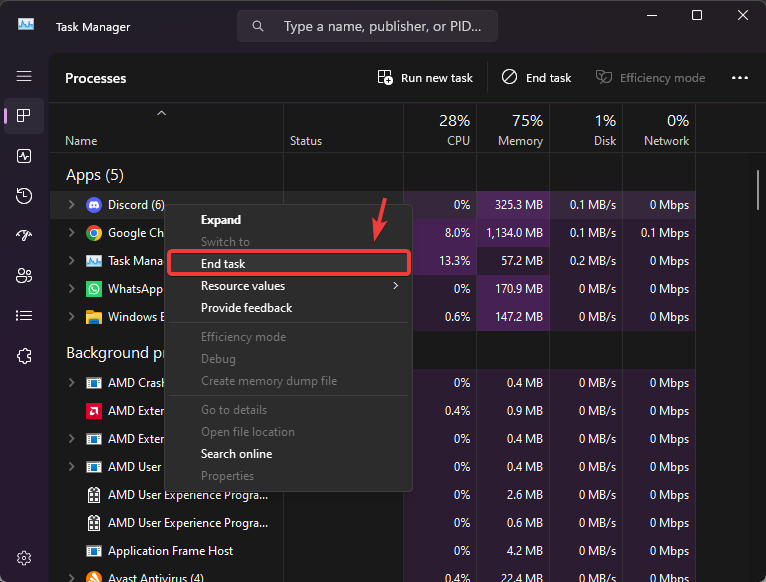Open Startup apps sidebar icon

[x=24, y=236]
